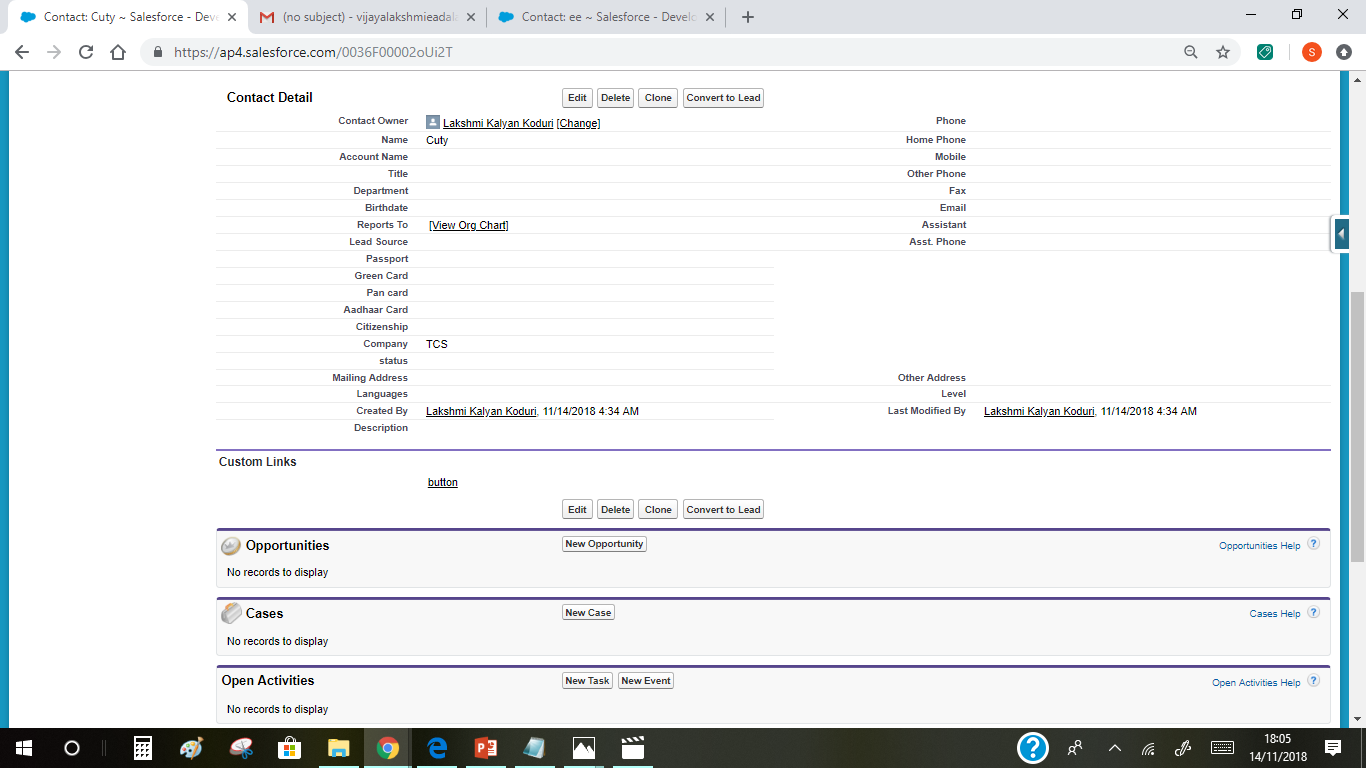
Task: Click the page vertical scrollbar thumb
Action: coord(1357,427)
